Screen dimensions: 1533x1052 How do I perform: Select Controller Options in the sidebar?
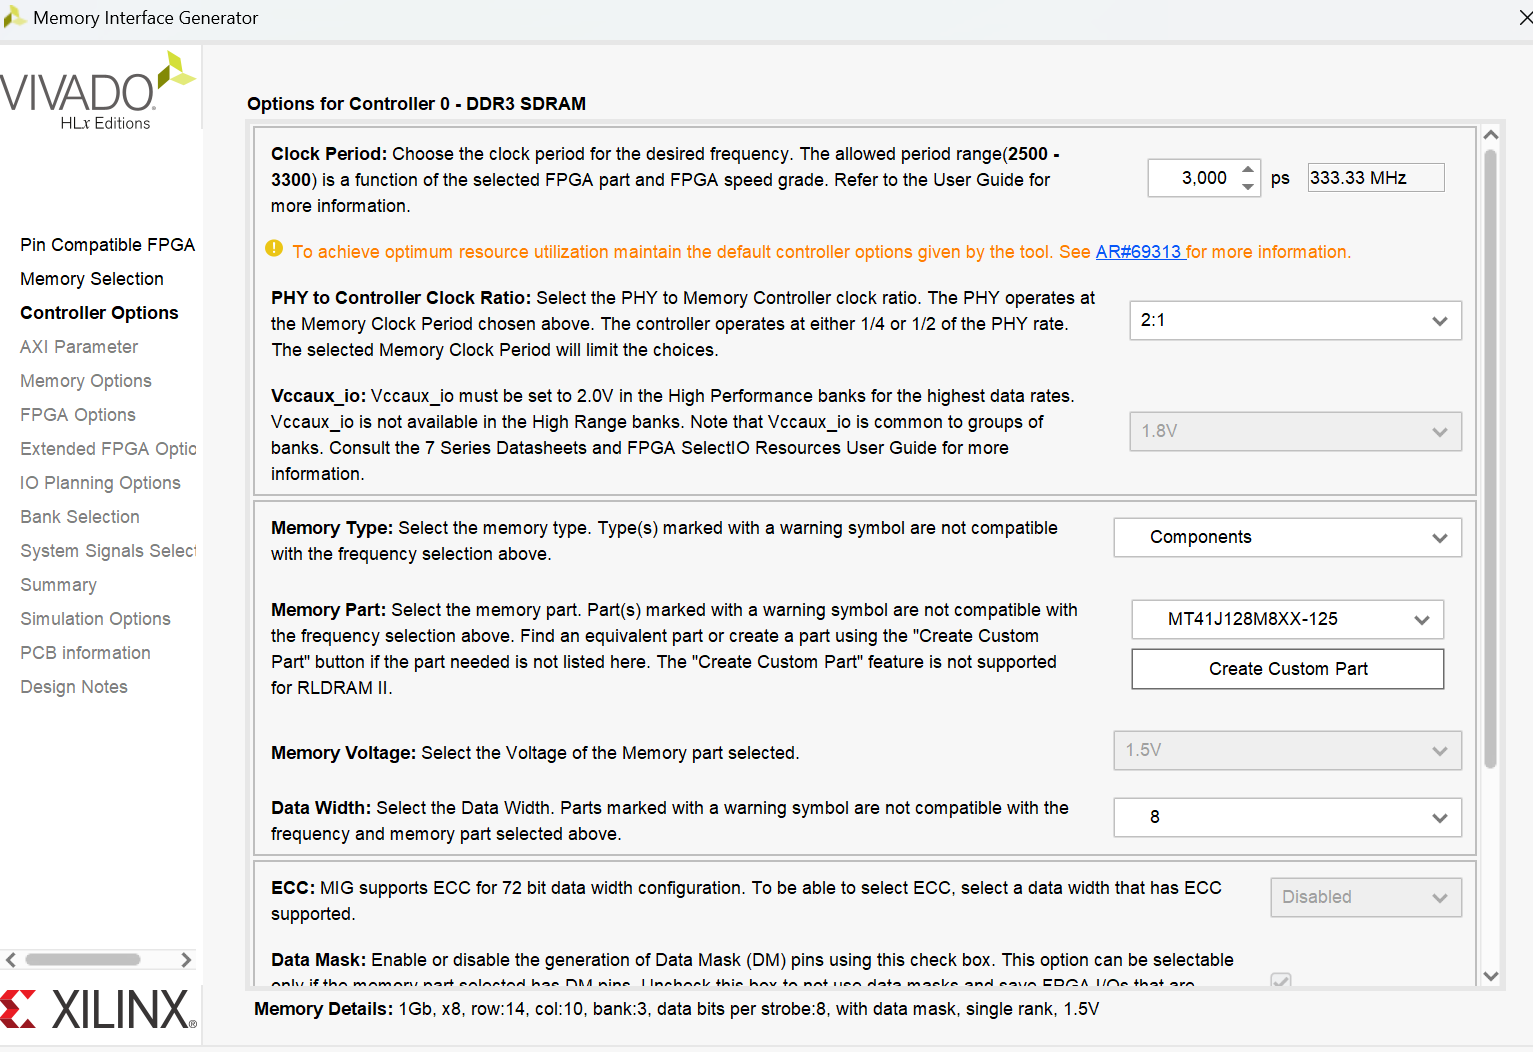point(99,313)
